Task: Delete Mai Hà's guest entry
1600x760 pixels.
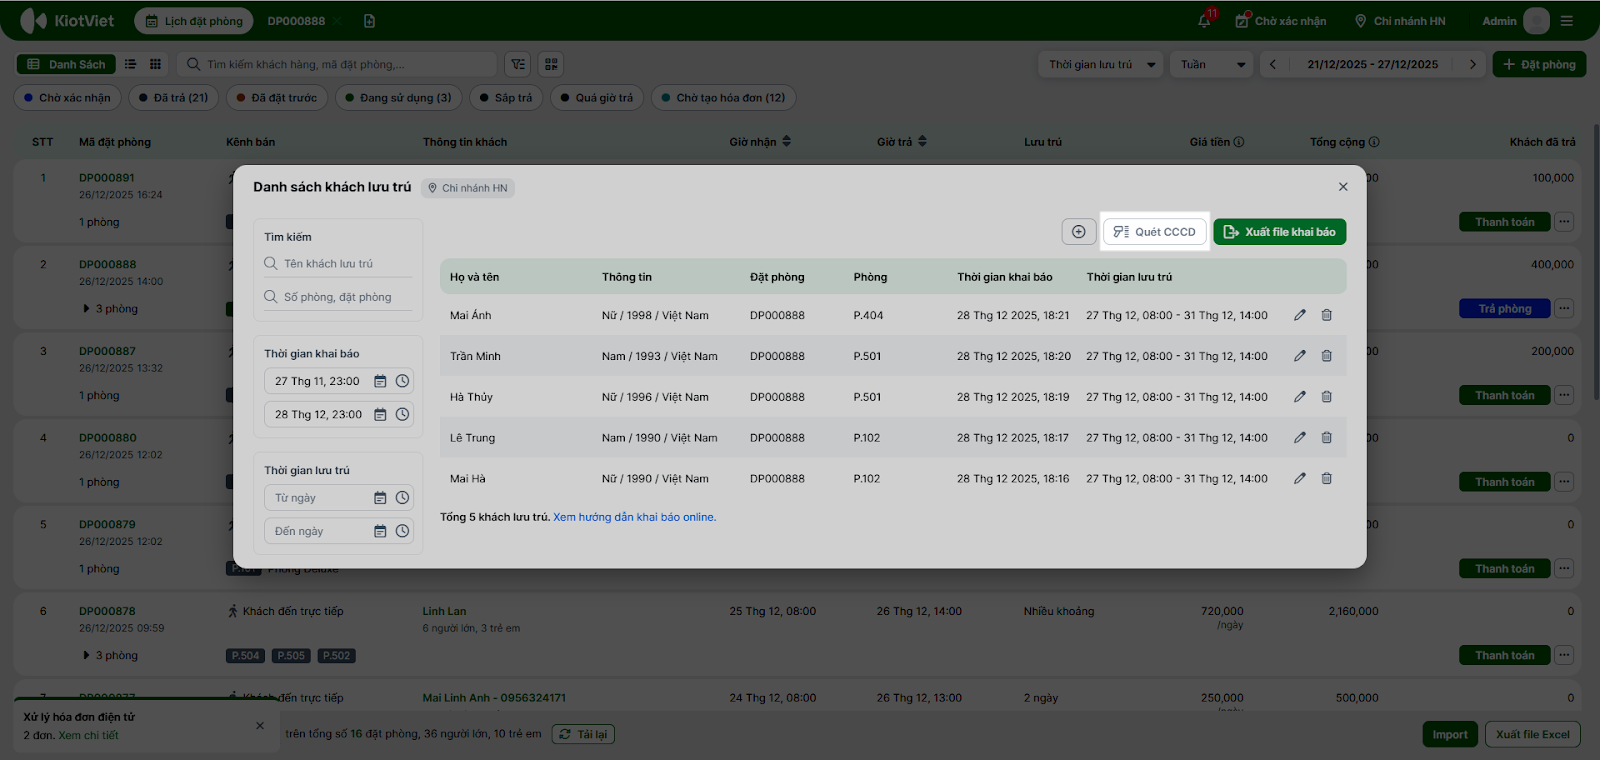Action: pyautogui.click(x=1326, y=479)
